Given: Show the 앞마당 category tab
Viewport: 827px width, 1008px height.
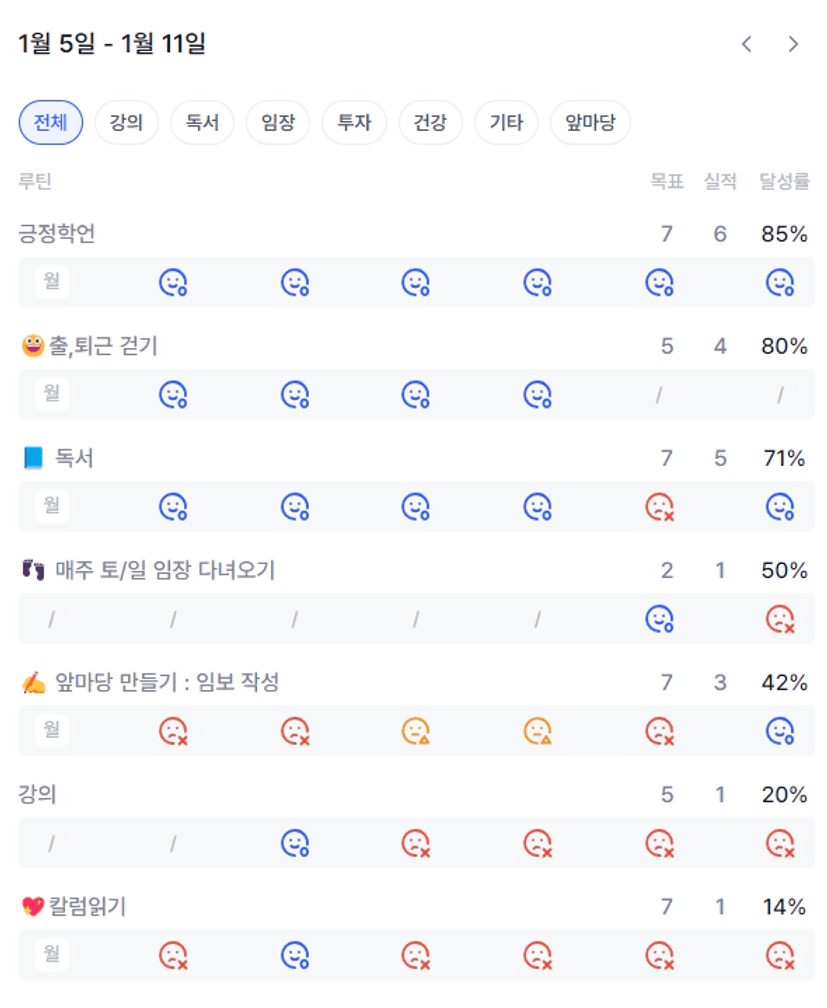Looking at the screenshot, I should (590, 123).
